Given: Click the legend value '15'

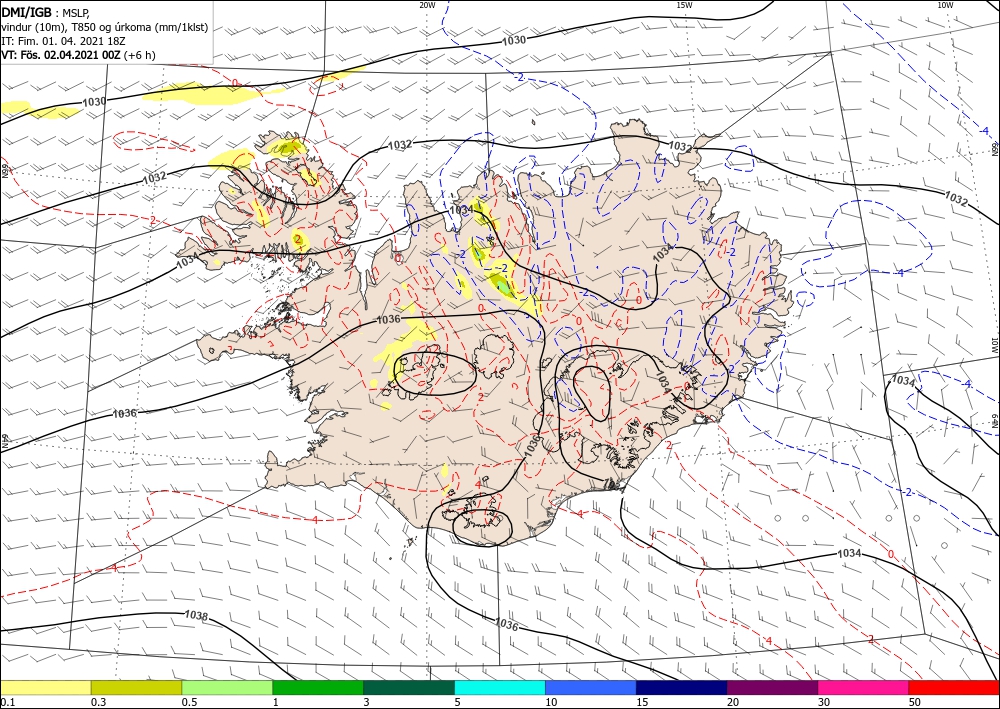Looking at the screenshot, I should coord(642,702).
